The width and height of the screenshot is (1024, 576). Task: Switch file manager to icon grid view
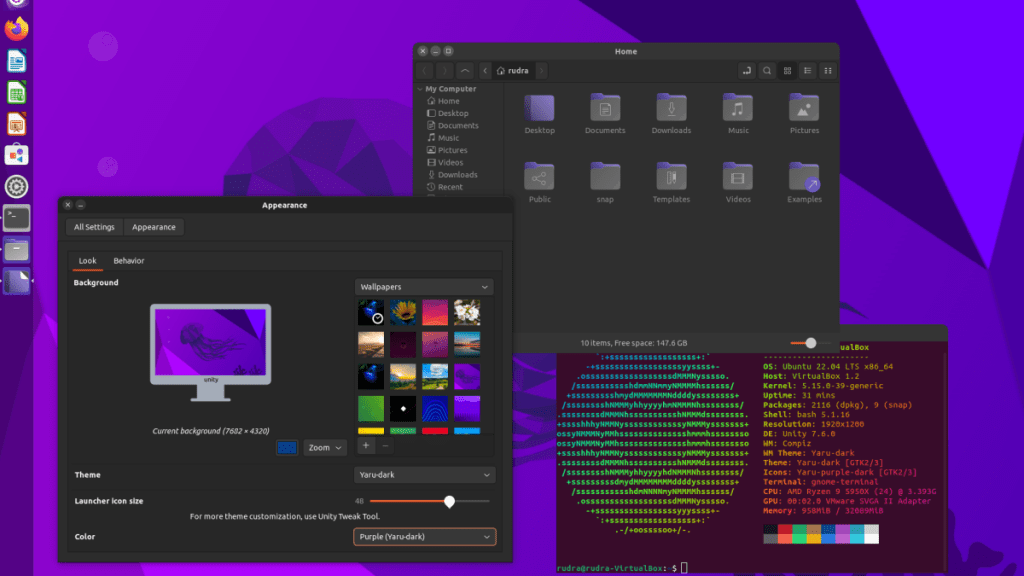tap(788, 70)
